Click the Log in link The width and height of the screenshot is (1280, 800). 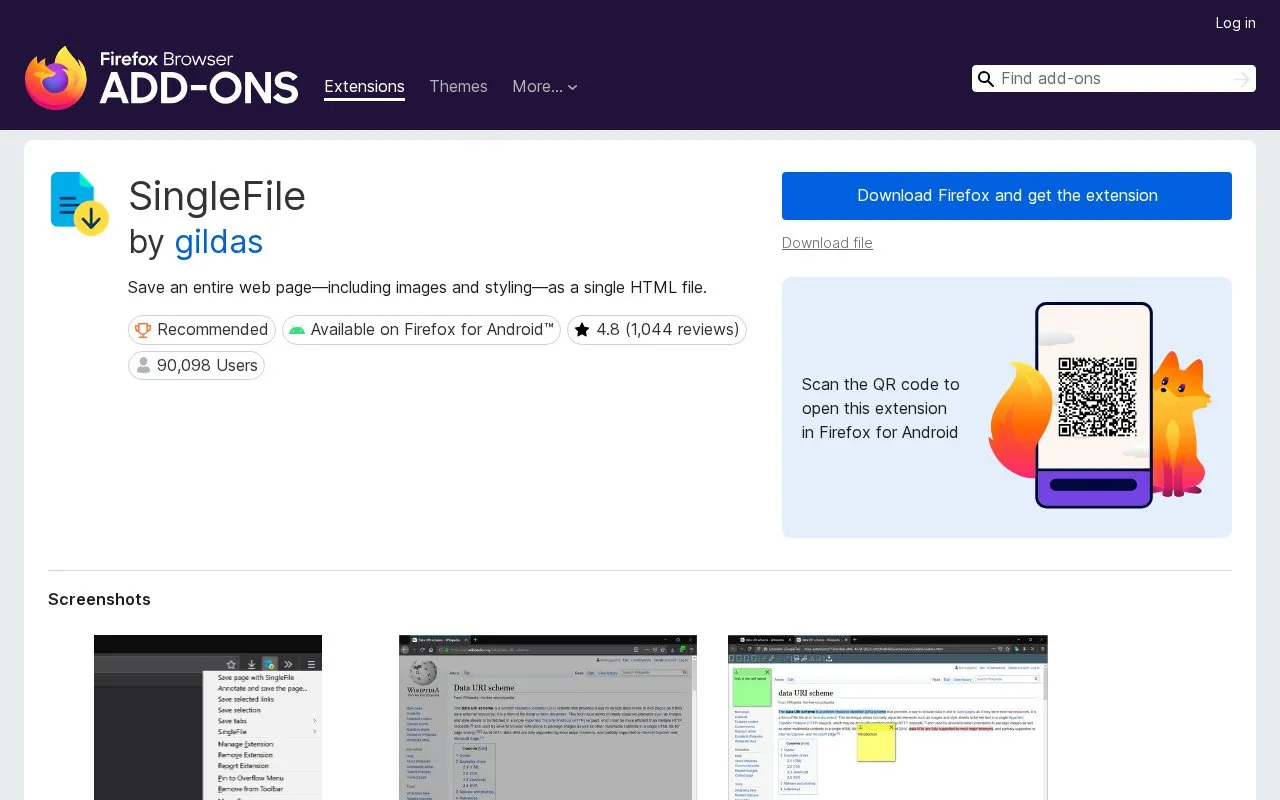tap(1235, 23)
